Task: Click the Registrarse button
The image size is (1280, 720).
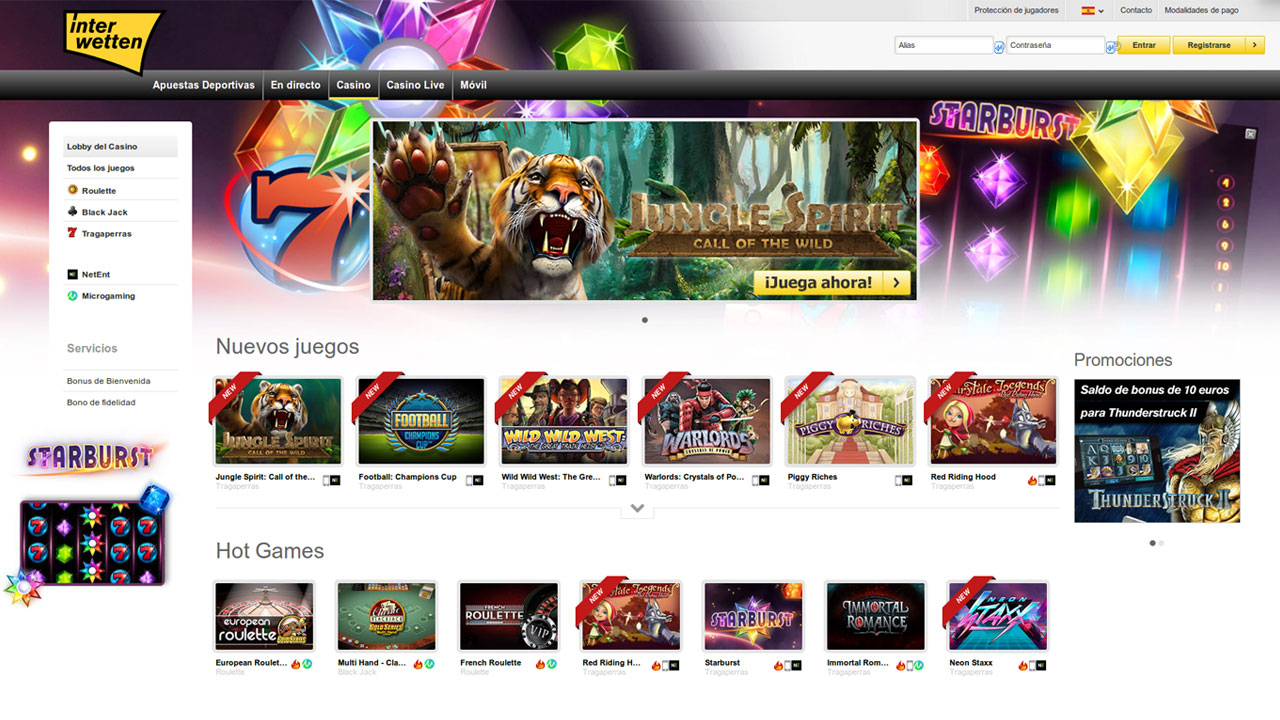Action: click(x=1209, y=45)
